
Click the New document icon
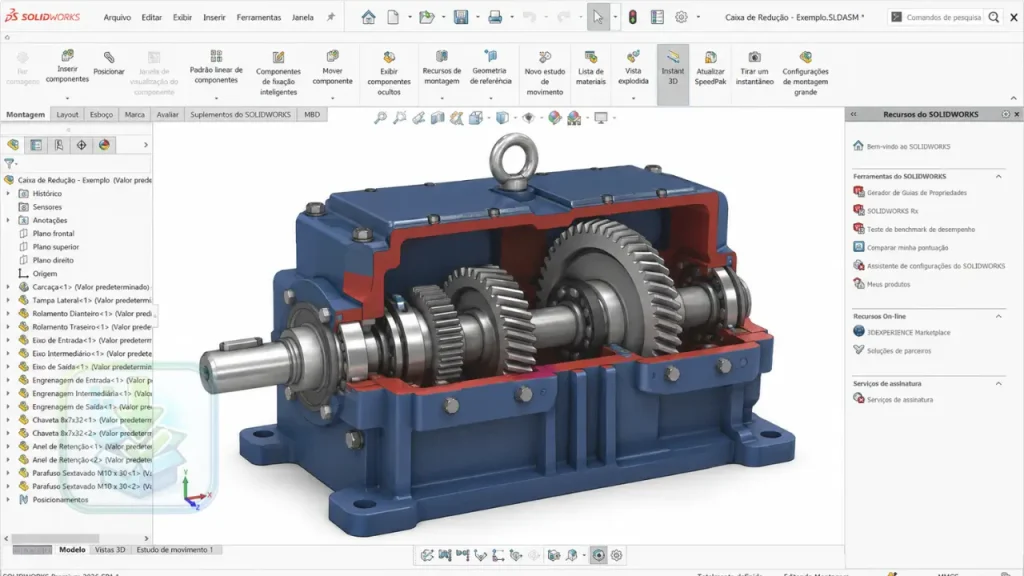(x=392, y=17)
